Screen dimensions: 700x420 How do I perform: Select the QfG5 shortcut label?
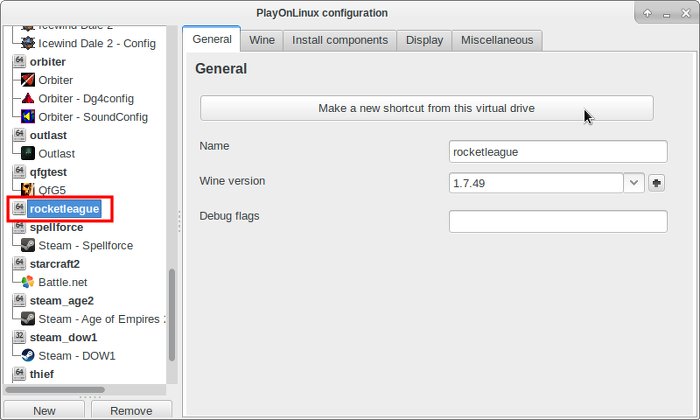coord(52,190)
